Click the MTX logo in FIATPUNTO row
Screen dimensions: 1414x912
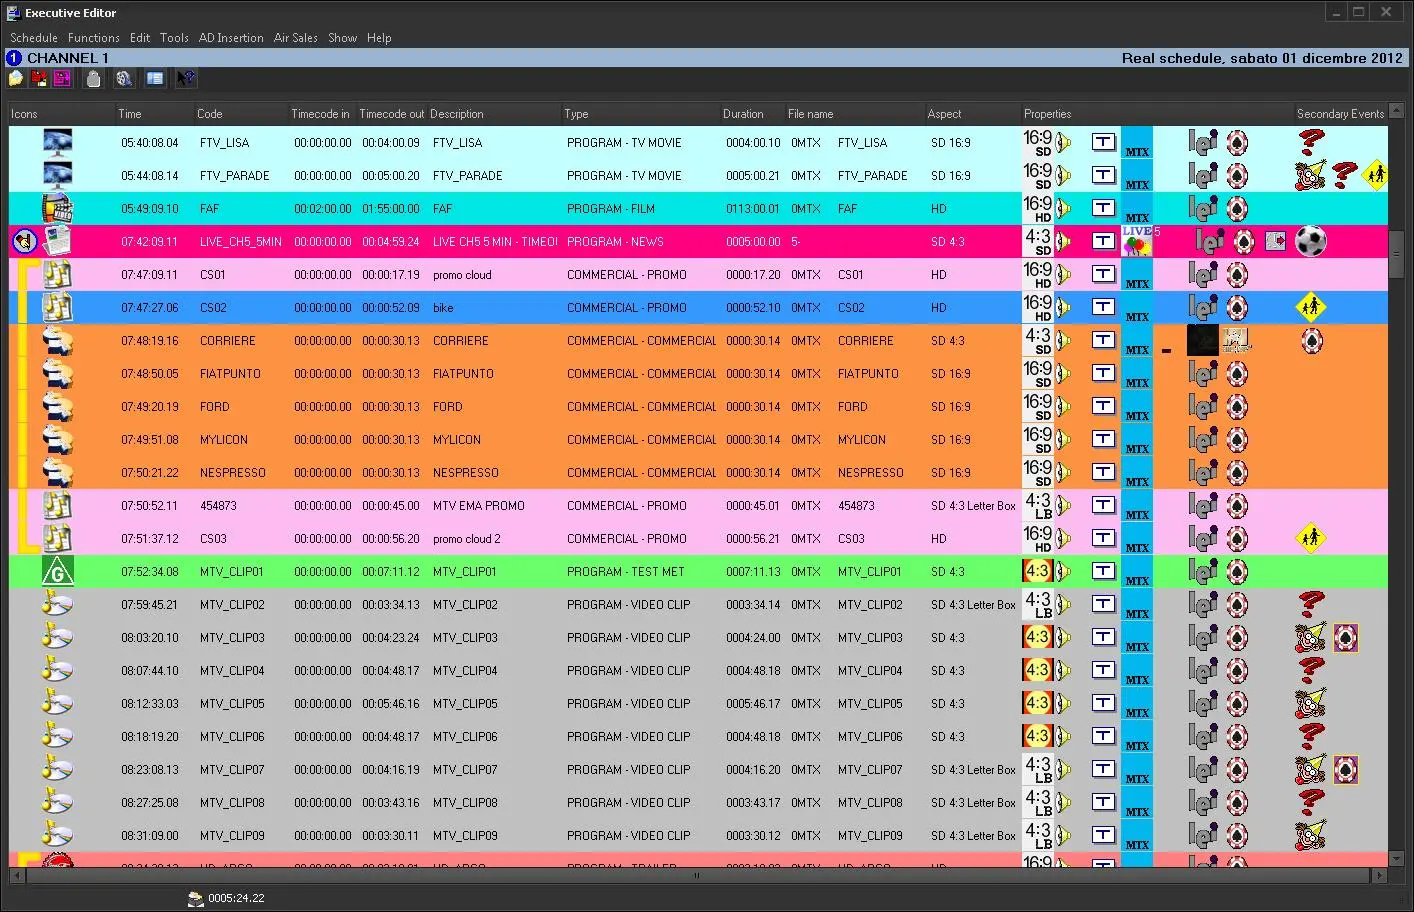point(1137,373)
